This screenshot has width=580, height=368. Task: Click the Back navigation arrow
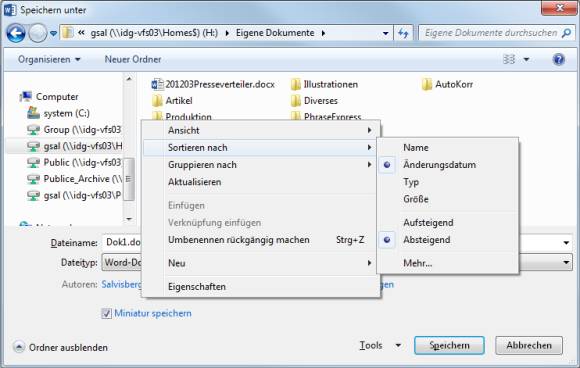click(x=16, y=33)
